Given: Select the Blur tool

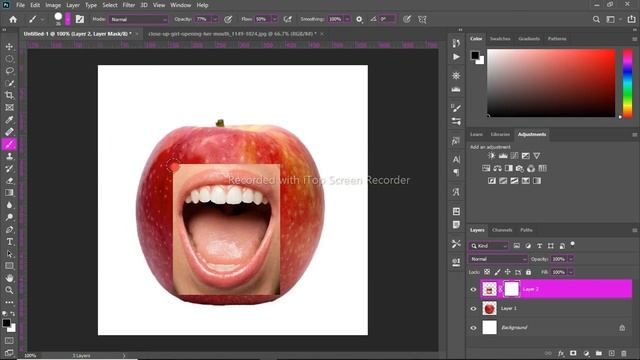Looking at the screenshot, I should click(9, 205).
